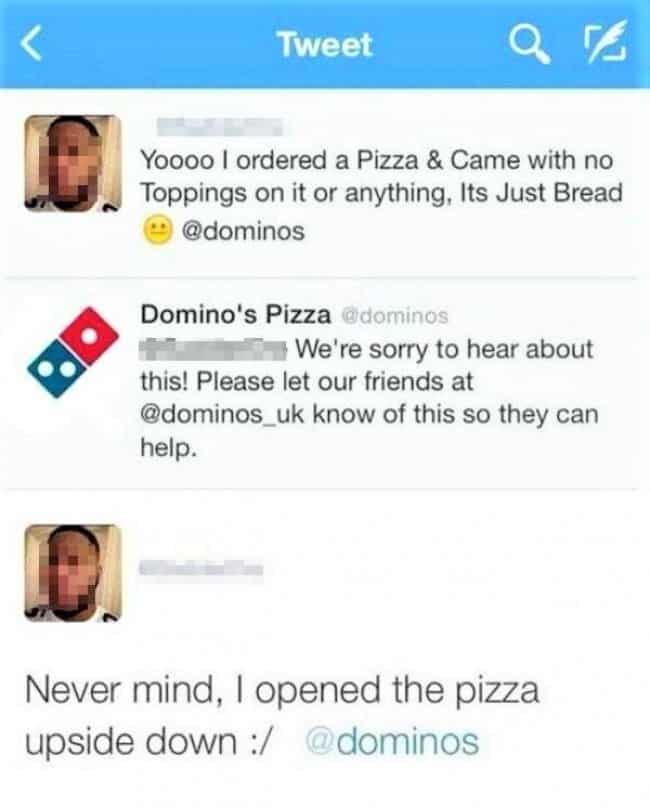Viewport: 650px width, 807px height.
Task: View profile photo of the first tweet author
Action: [73, 163]
